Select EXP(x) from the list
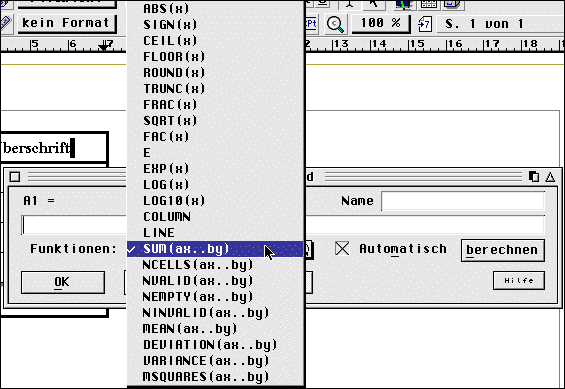565x389 pixels. pyautogui.click(x=216, y=169)
